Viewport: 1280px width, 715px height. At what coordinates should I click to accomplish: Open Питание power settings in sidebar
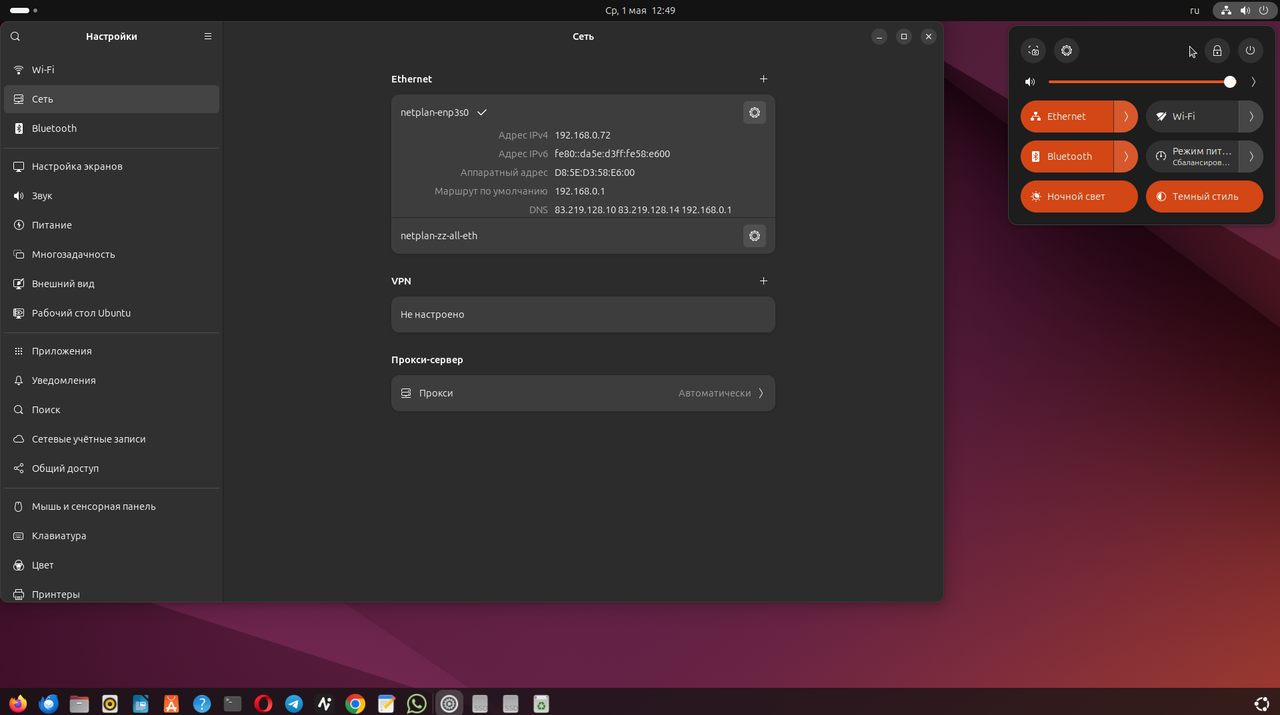pyautogui.click(x=111, y=225)
